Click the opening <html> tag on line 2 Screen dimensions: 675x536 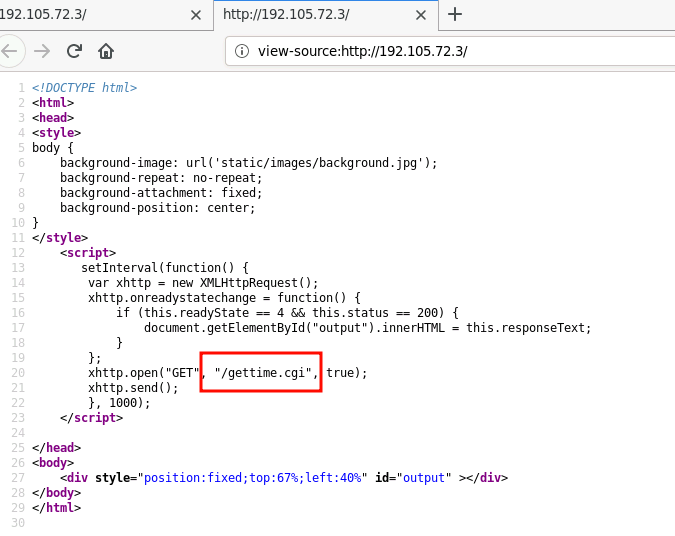pos(53,103)
